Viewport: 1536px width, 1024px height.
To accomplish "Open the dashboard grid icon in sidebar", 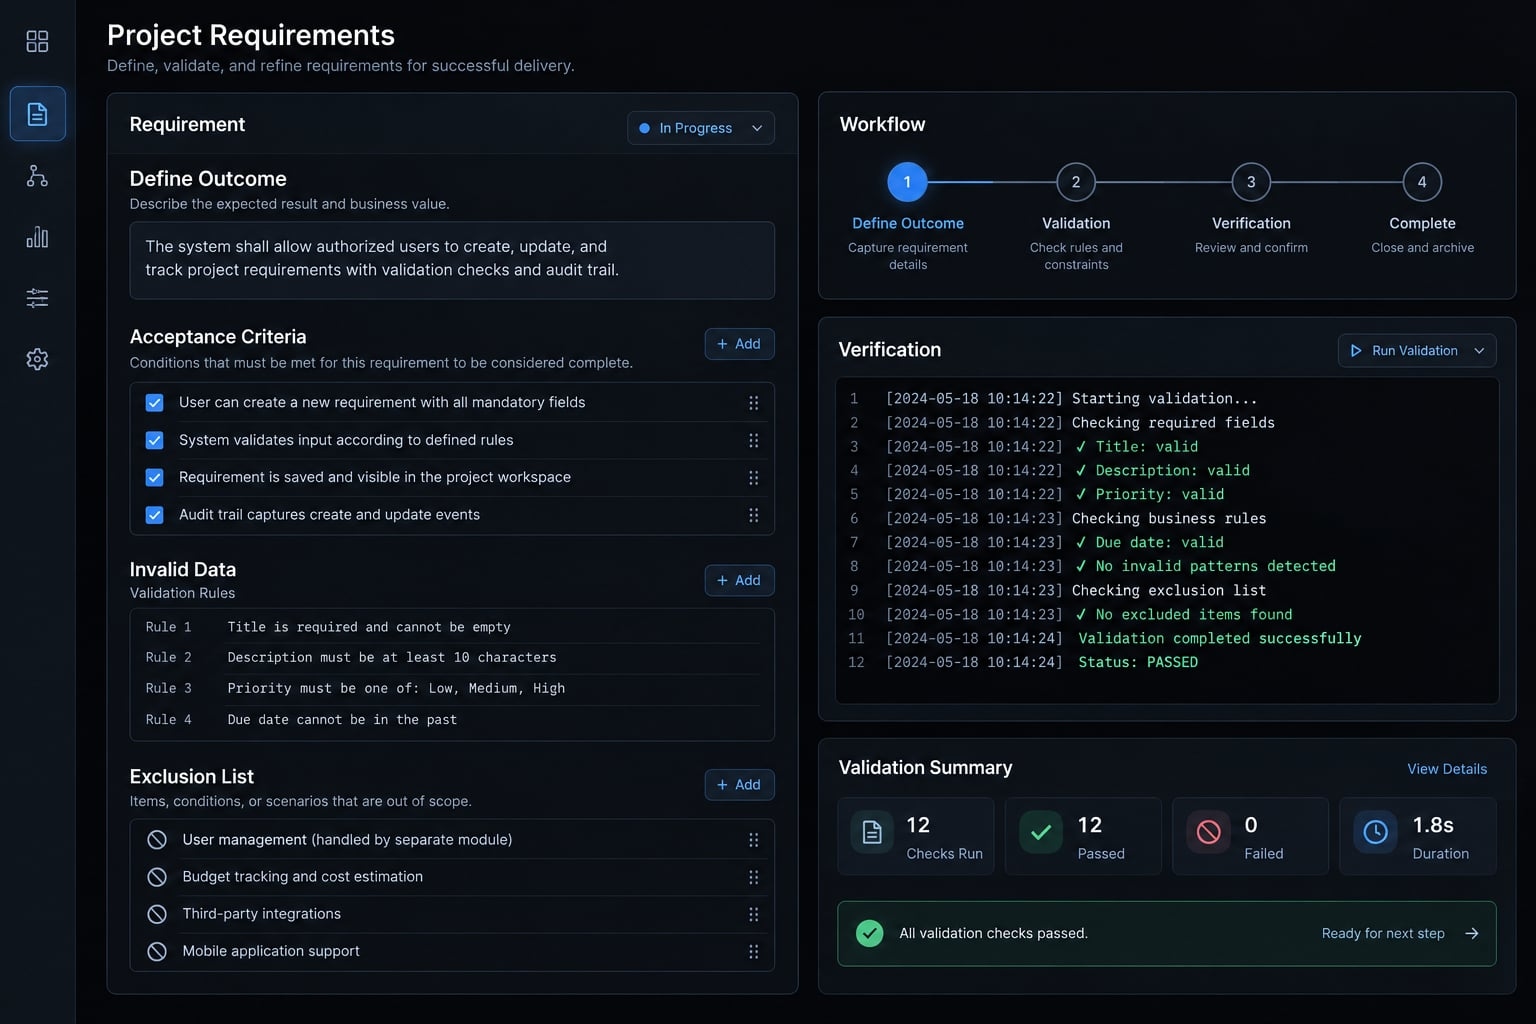I will coord(37,41).
